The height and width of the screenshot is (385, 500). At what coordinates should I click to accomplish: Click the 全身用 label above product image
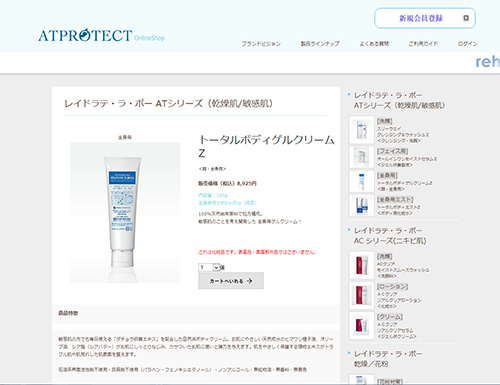tap(125, 137)
